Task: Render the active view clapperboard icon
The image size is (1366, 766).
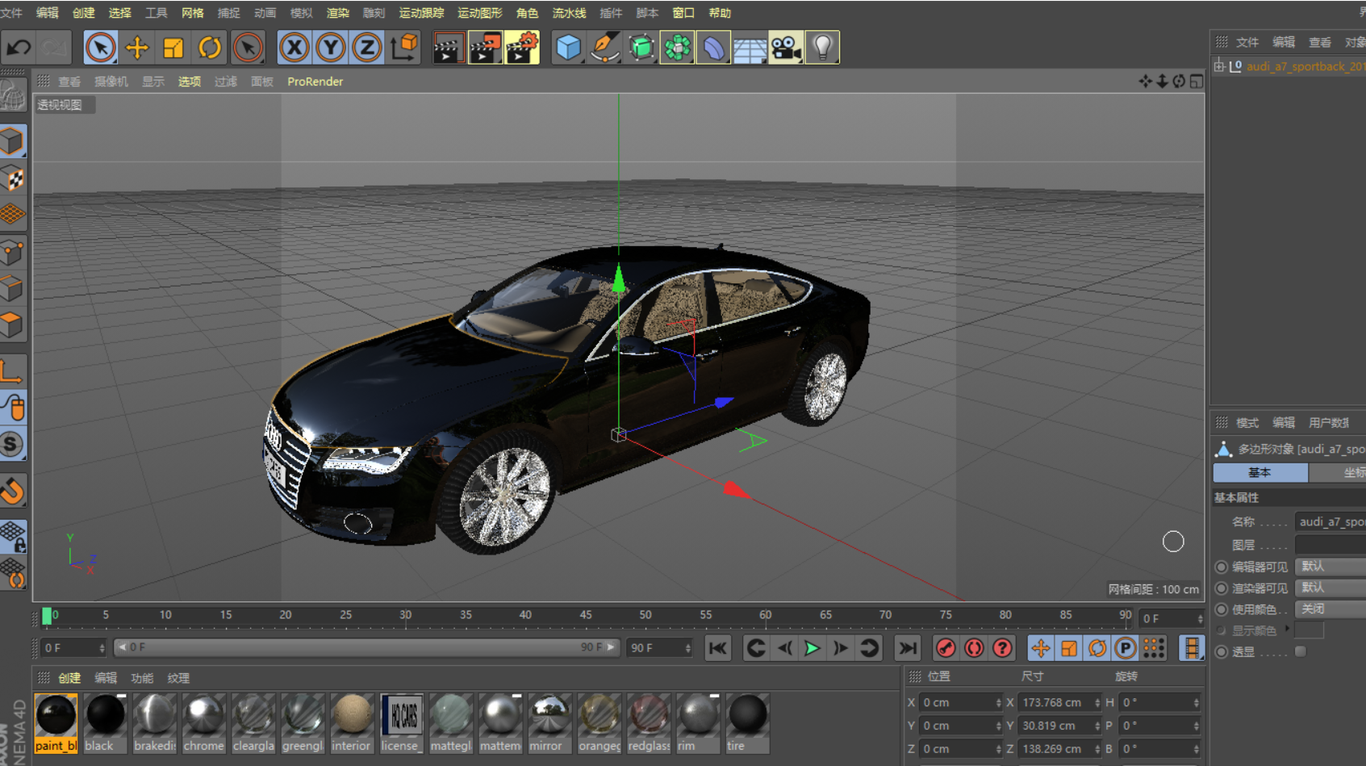Action: (448, 47)
